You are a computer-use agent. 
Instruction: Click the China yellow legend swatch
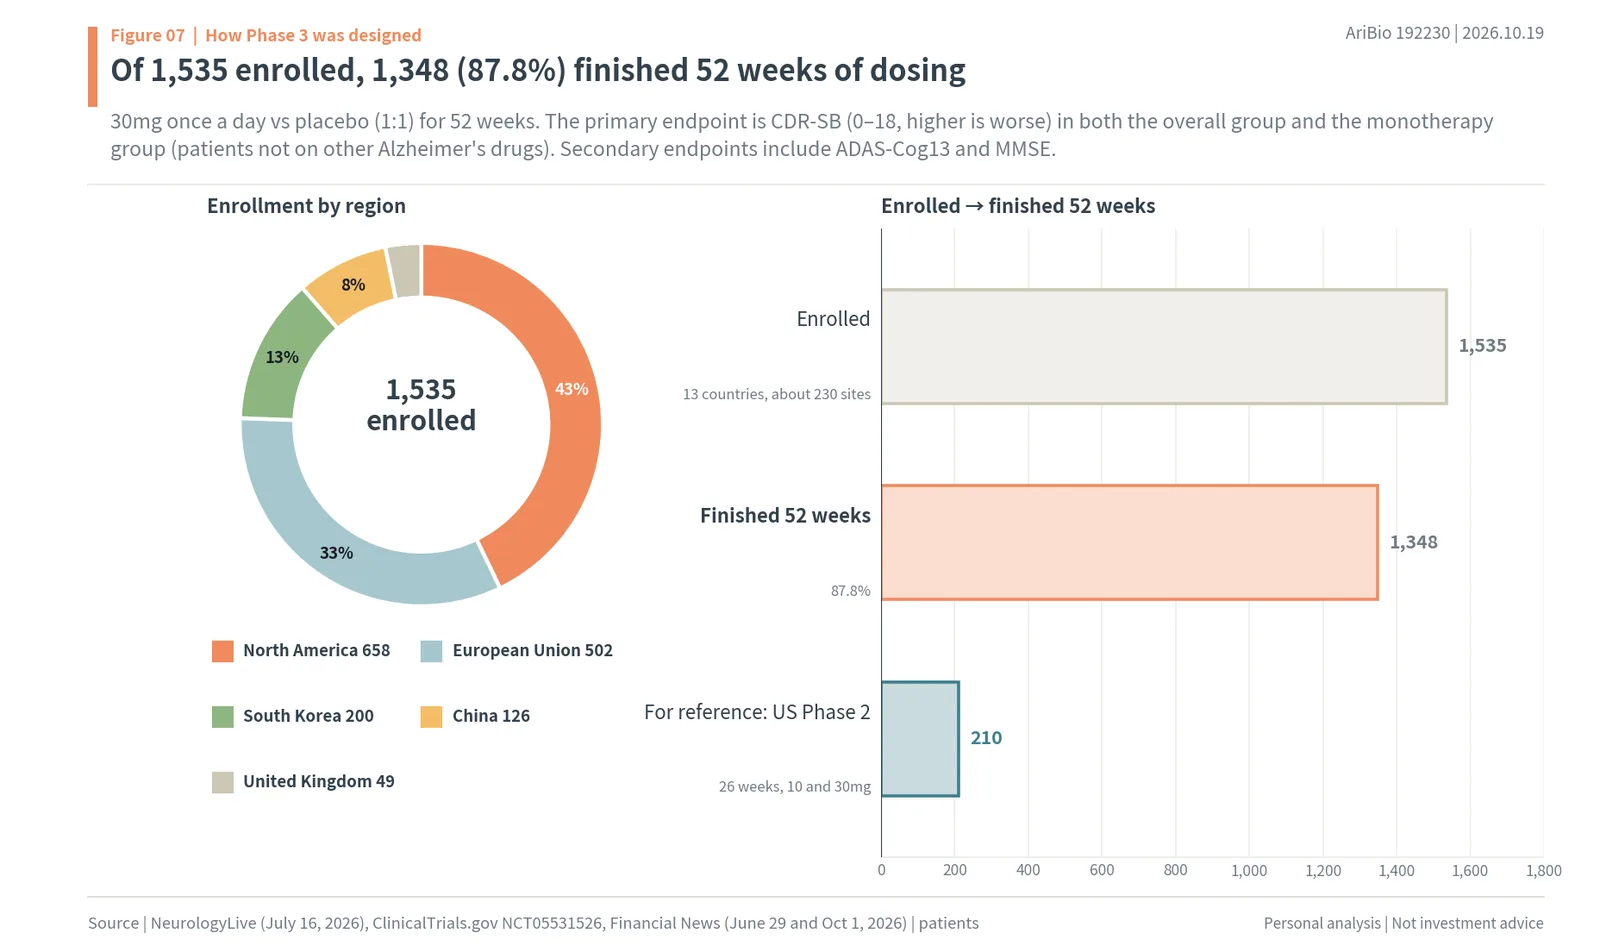432,716
